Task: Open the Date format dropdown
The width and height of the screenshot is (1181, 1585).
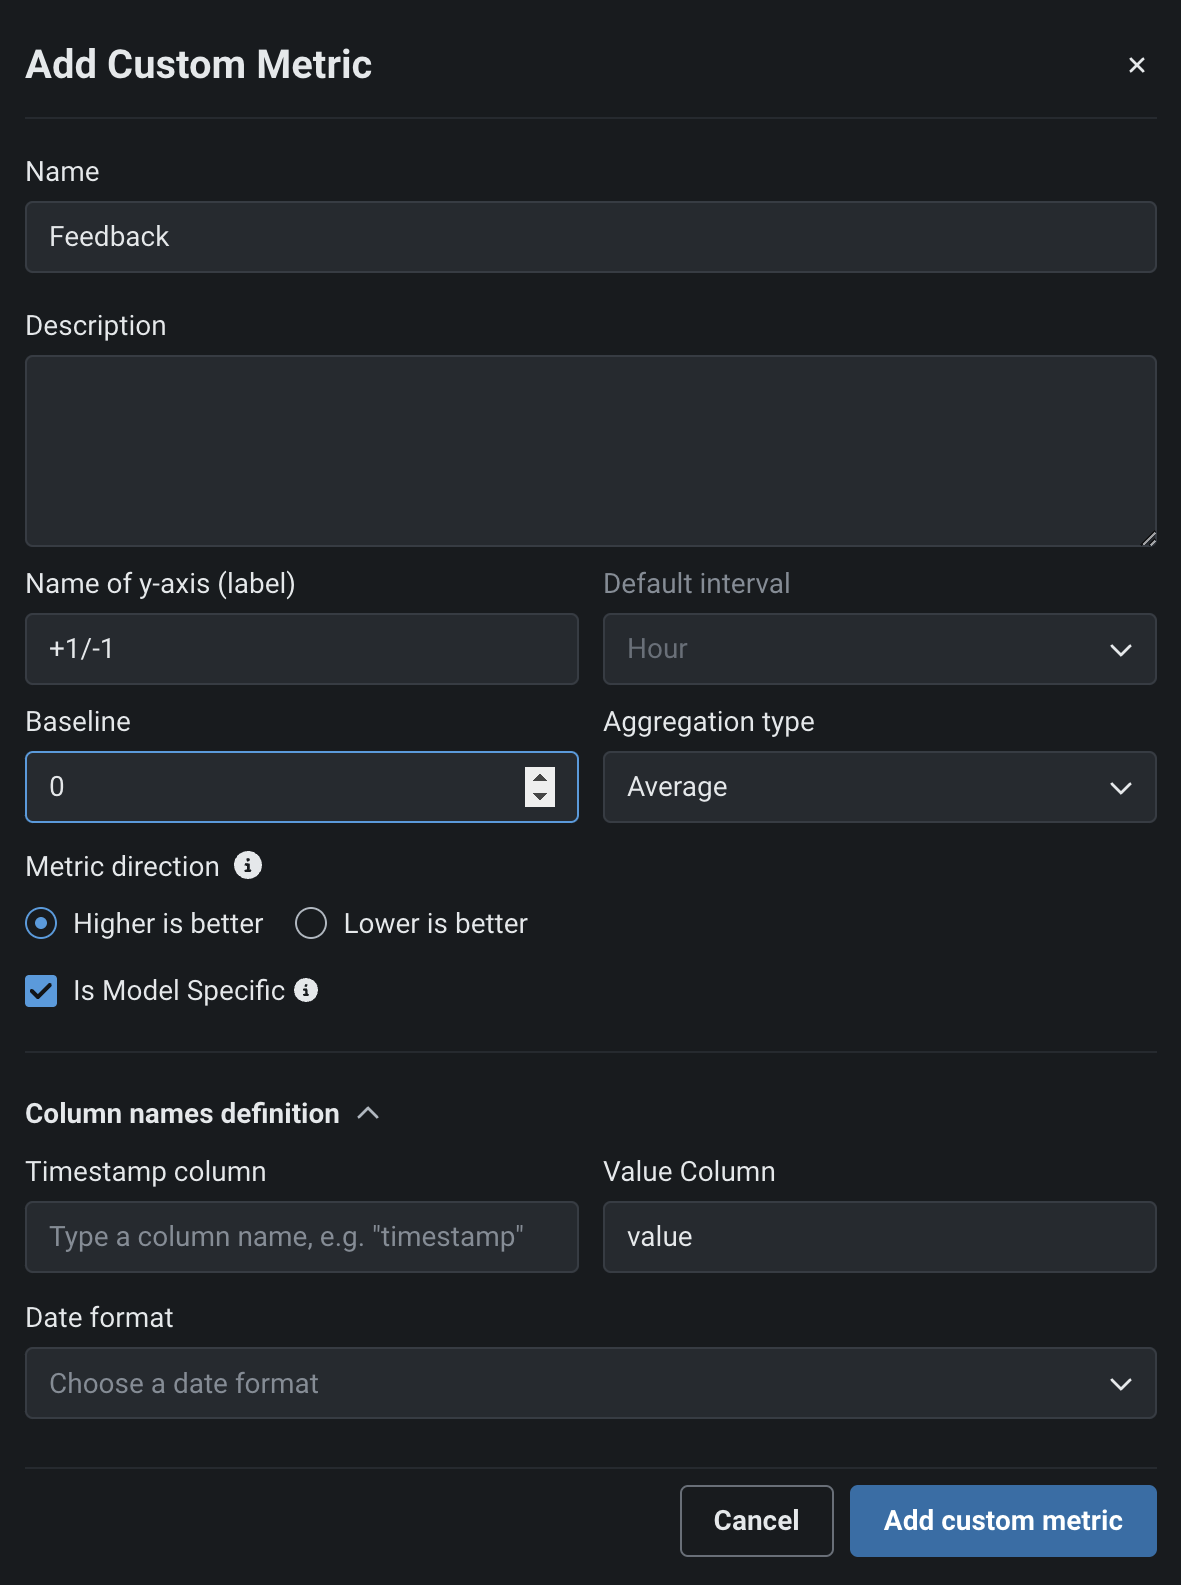Action: pyautogui.click(x=590, y=1383)
